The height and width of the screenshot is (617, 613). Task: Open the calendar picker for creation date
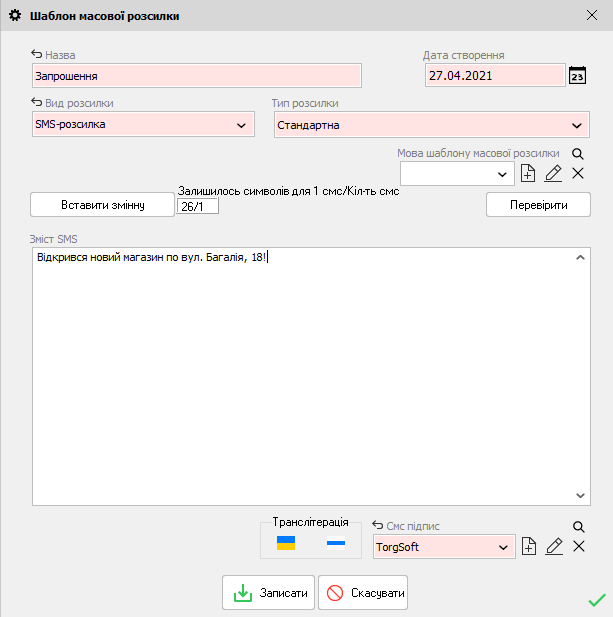click(577, 76)
